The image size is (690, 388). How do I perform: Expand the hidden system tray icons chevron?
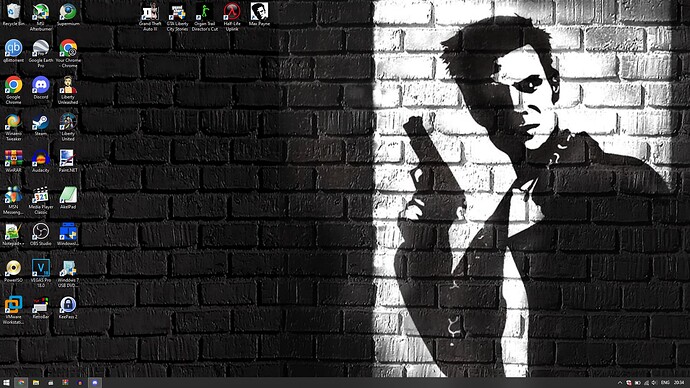coord(620,383)
